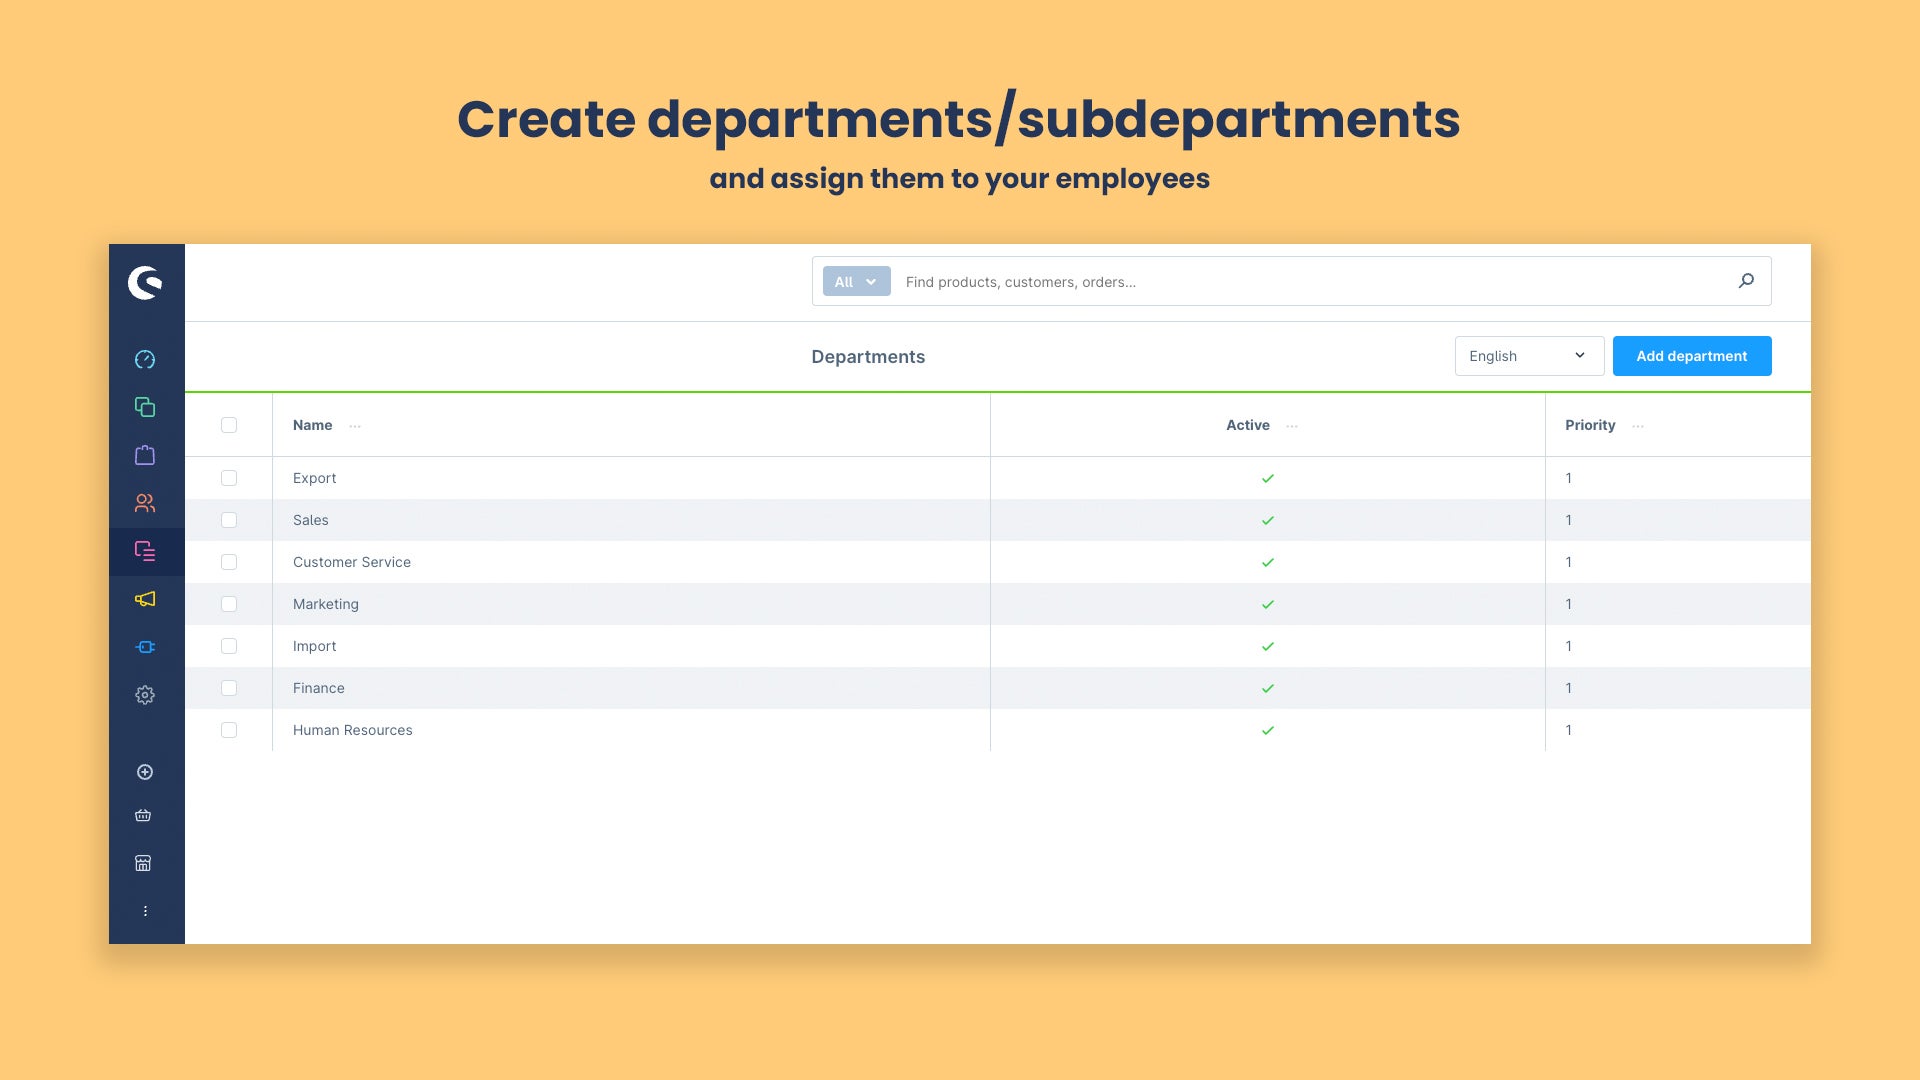Click the active checkmark for Sales

(x=1268, y=520)
